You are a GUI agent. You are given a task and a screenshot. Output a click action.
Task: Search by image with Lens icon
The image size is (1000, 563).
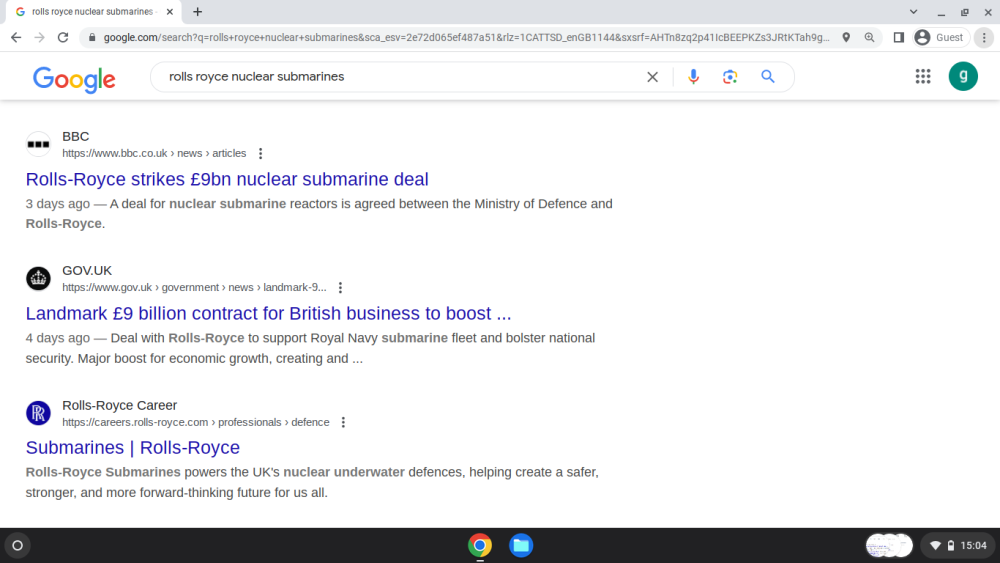point(730,77)
